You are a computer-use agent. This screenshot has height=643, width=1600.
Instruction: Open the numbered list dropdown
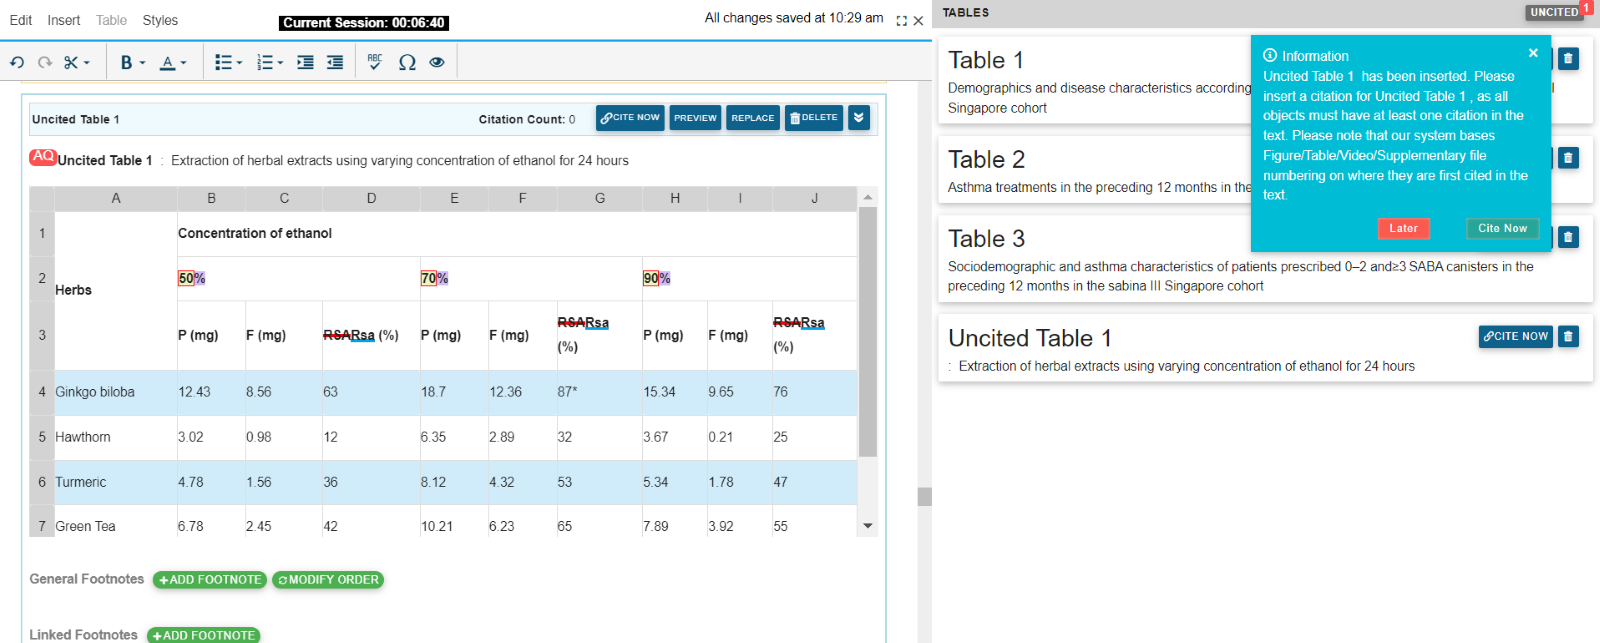270,62
